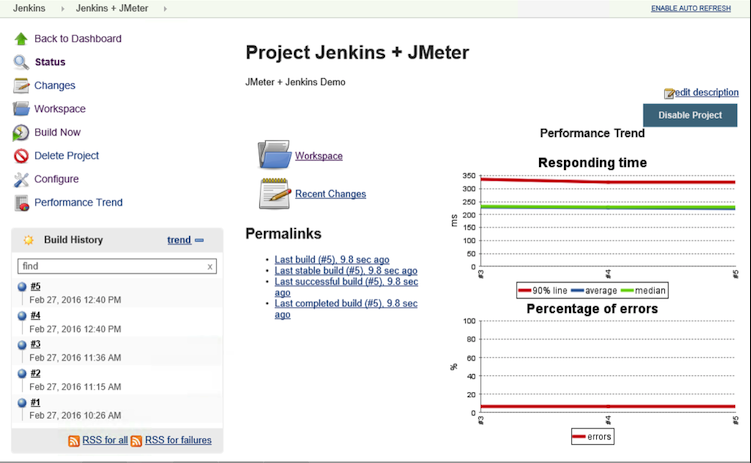
Task: Click the green median legend swatch
Action: [627, 291]
